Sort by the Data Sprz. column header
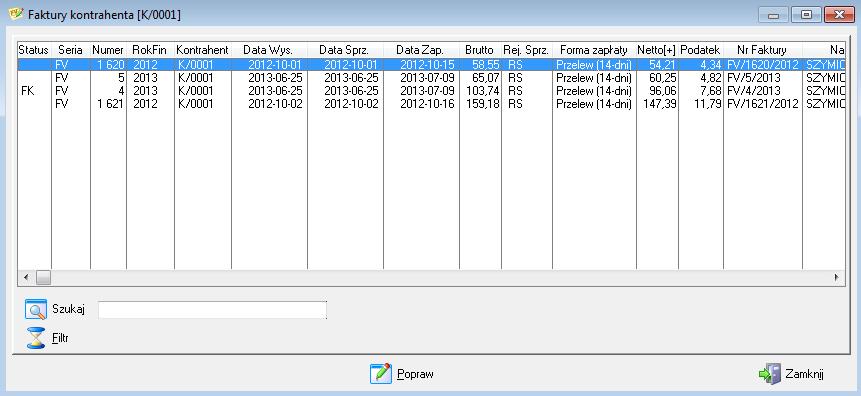 click(345, 49)
